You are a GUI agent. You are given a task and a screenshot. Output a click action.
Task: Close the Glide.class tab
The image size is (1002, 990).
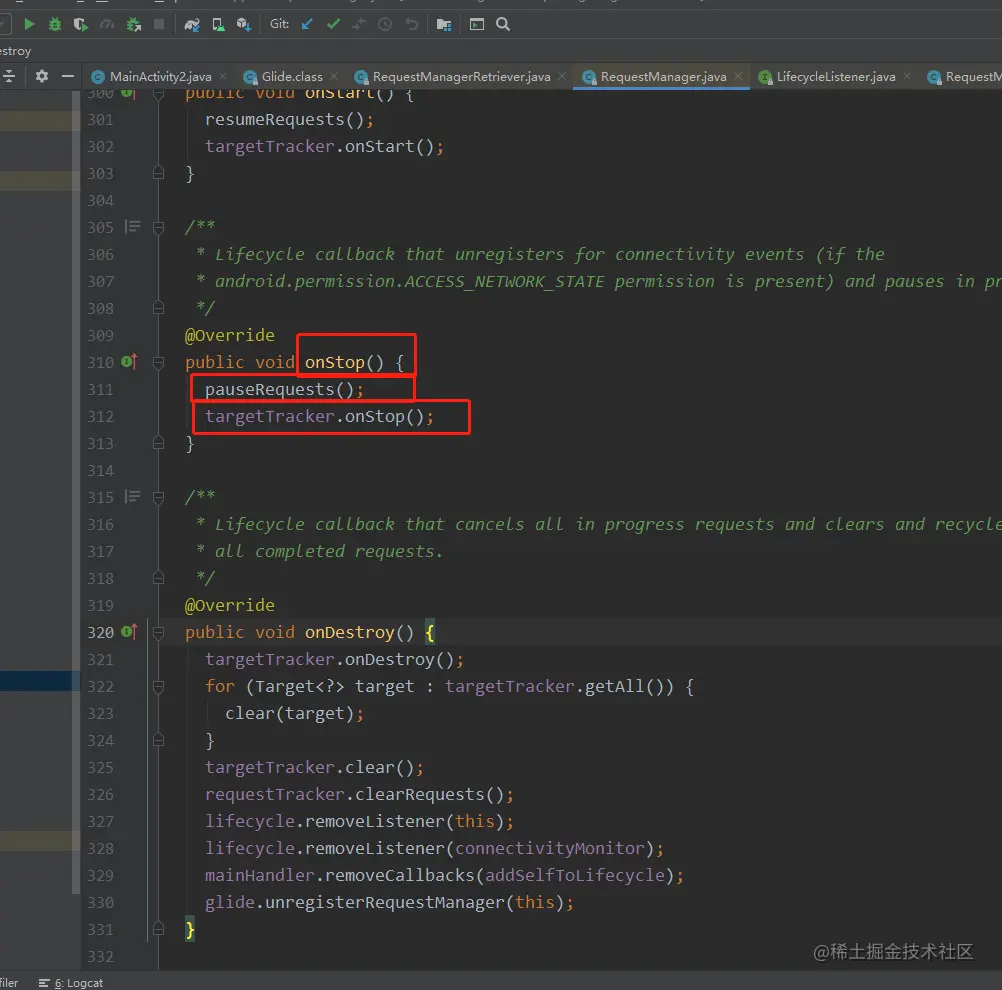coord(335,76)
